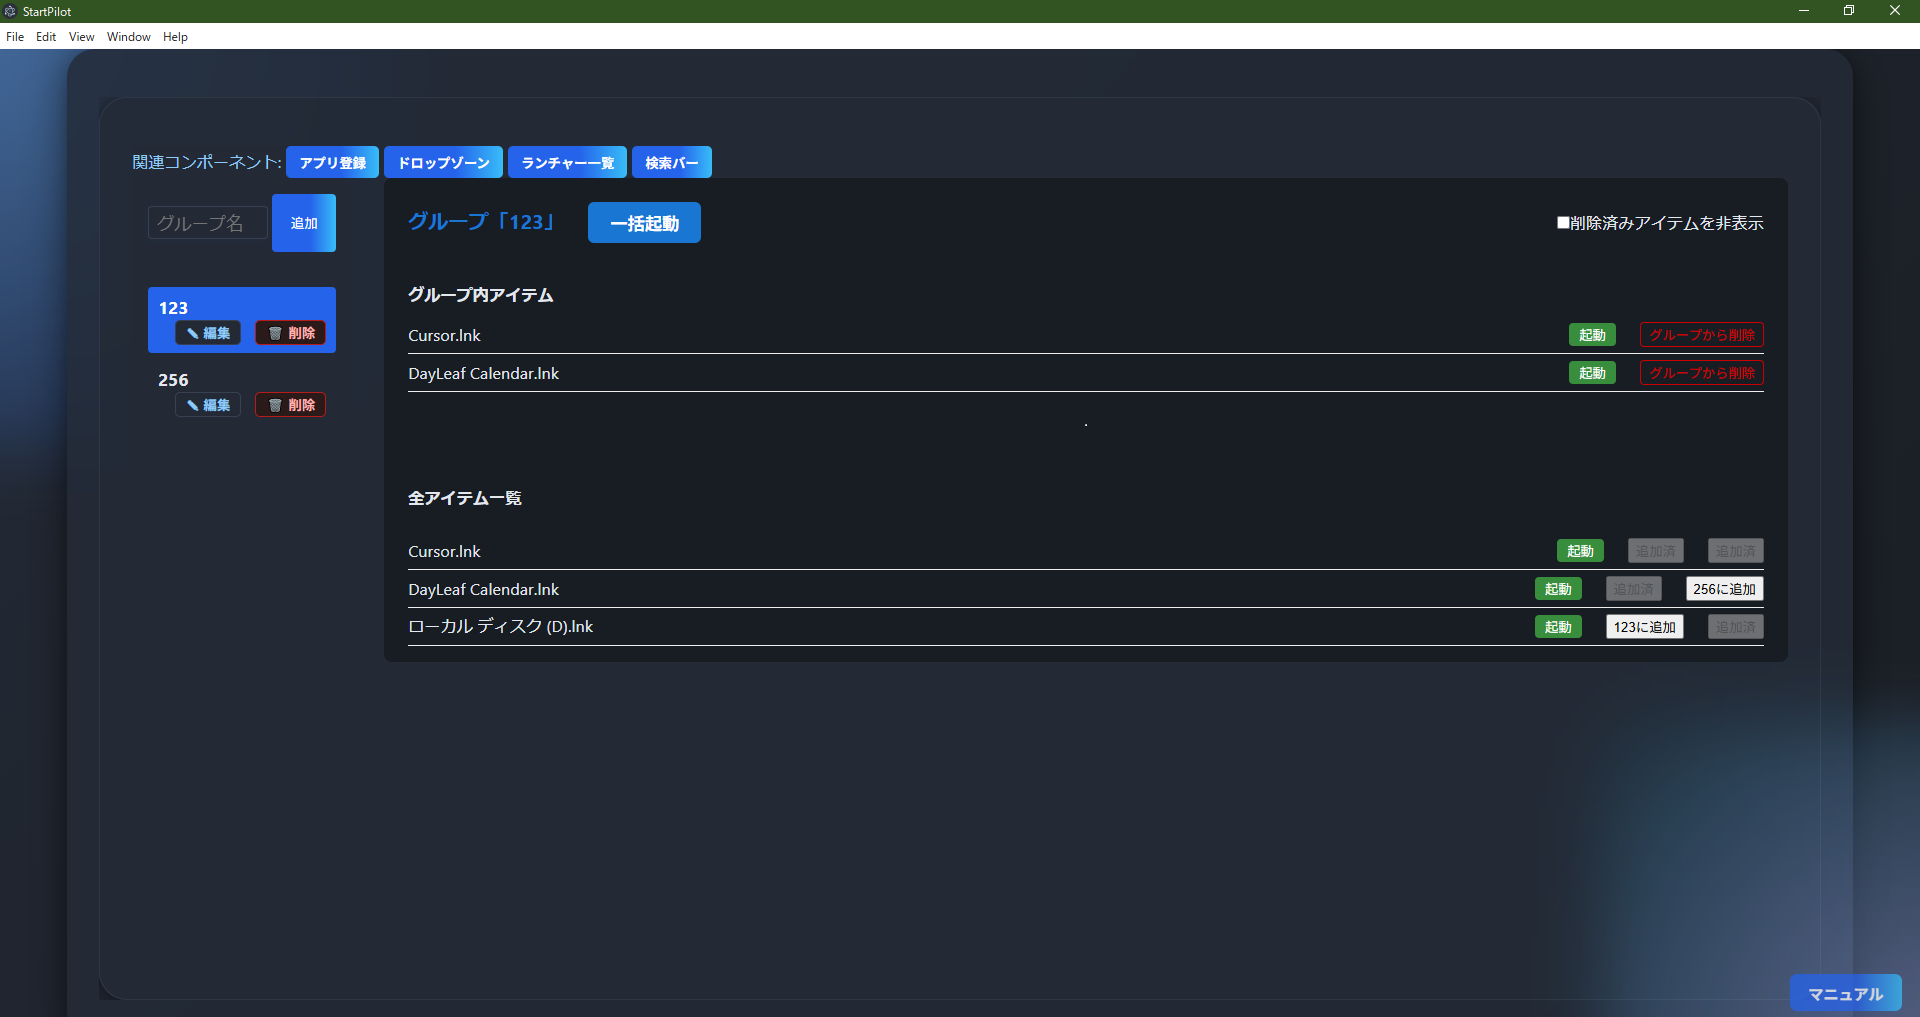The image size is (1920, 1017).
Task: Remove DayLeaf Calendar.lnk from the group
Action: pos(1700,373)
